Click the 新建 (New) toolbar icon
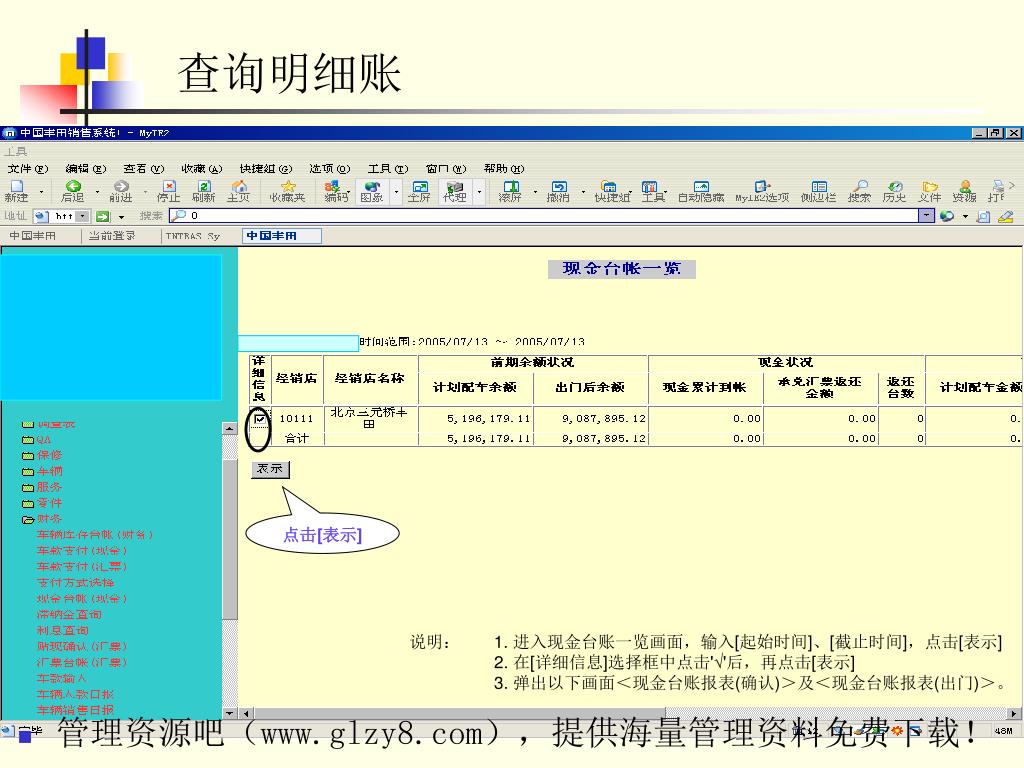Viewport: 1024px width, 768px height. point(16,191)
